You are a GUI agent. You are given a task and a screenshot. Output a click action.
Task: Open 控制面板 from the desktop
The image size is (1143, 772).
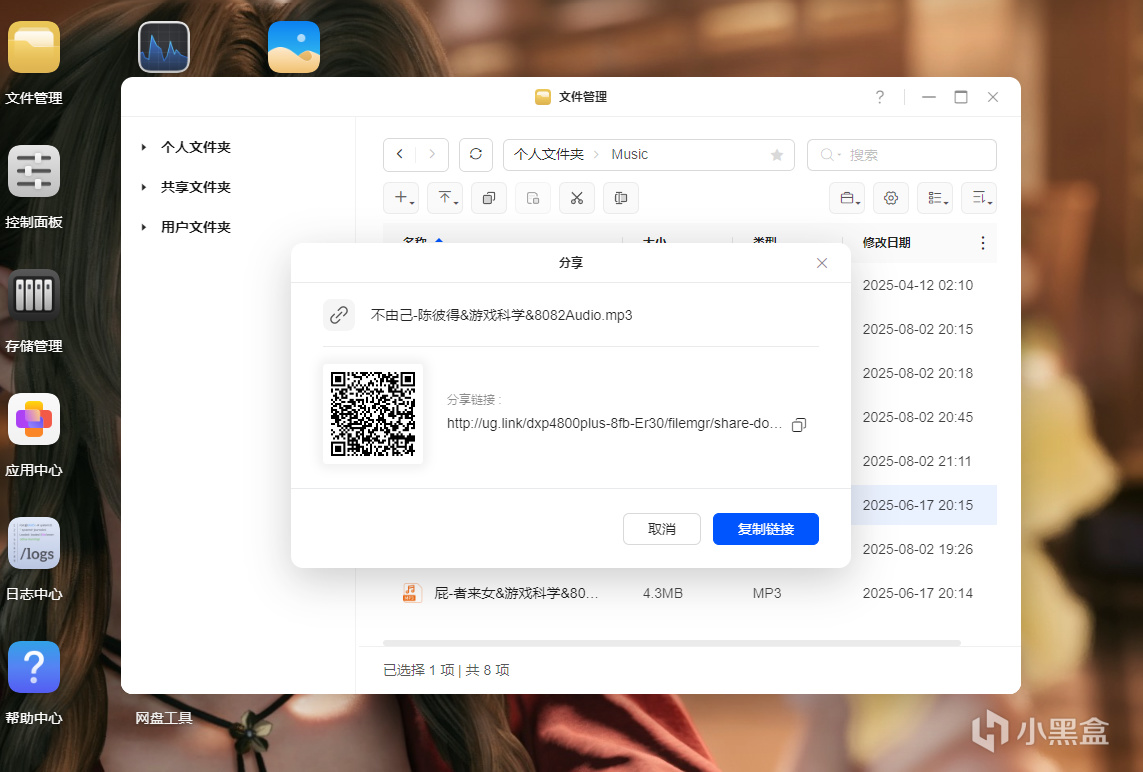coord(34,171)
